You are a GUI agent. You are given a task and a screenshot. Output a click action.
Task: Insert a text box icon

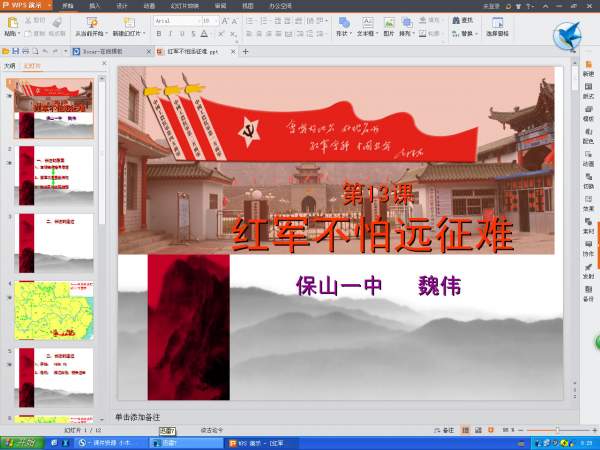367,23
